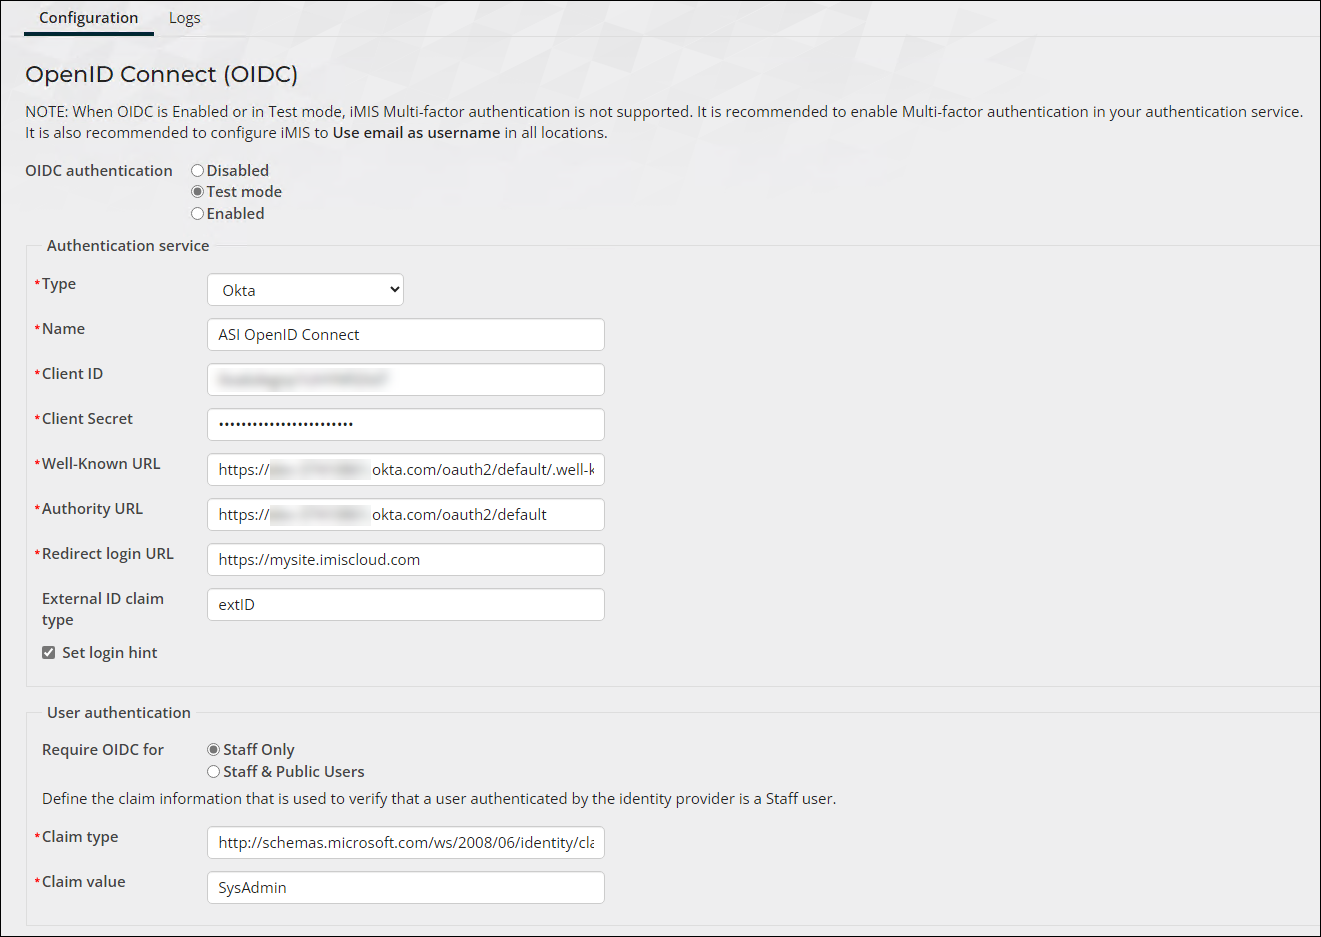Click the Well-Known URL input field

pyautogui.click(x=405, y=470)
